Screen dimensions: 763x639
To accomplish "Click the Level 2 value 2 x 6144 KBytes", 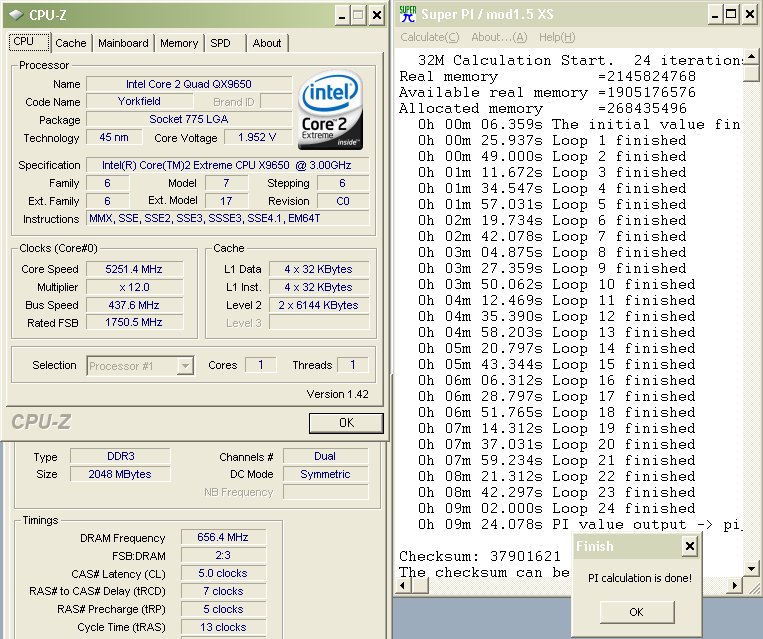I will tap(319, 305).
